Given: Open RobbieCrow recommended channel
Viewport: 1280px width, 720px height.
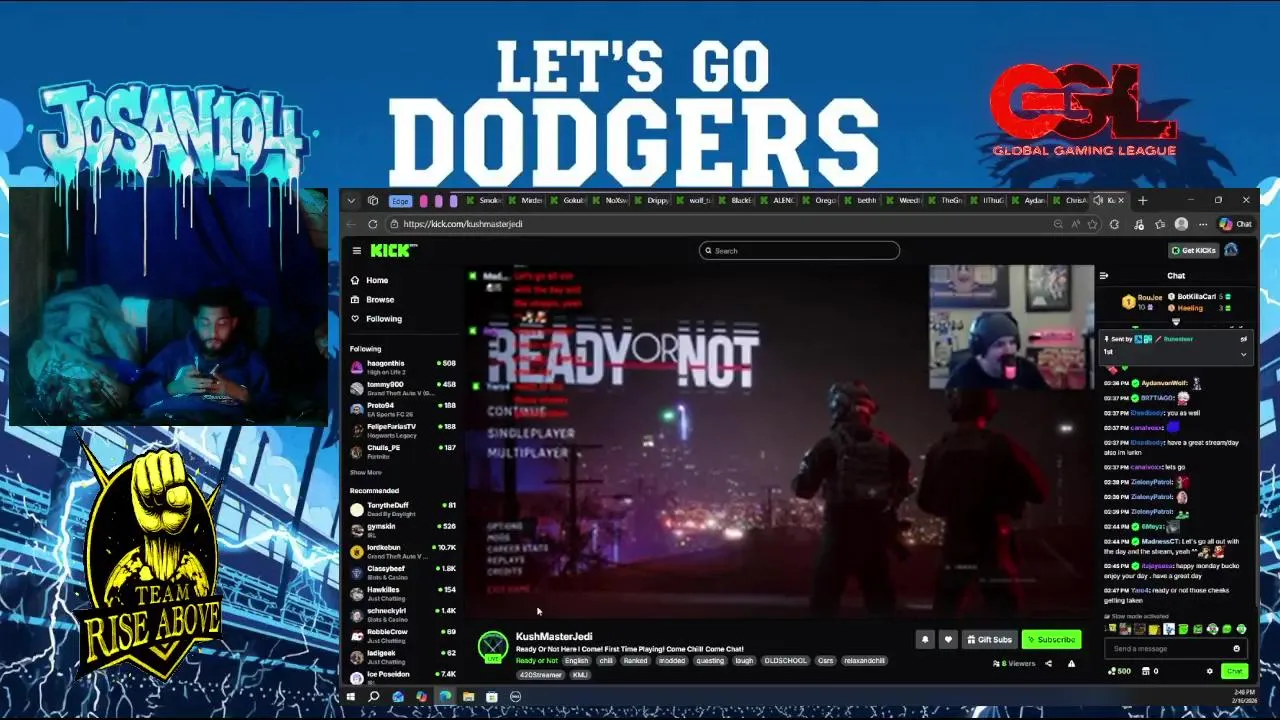Looking at the screenshot, I should coord(402,635).
